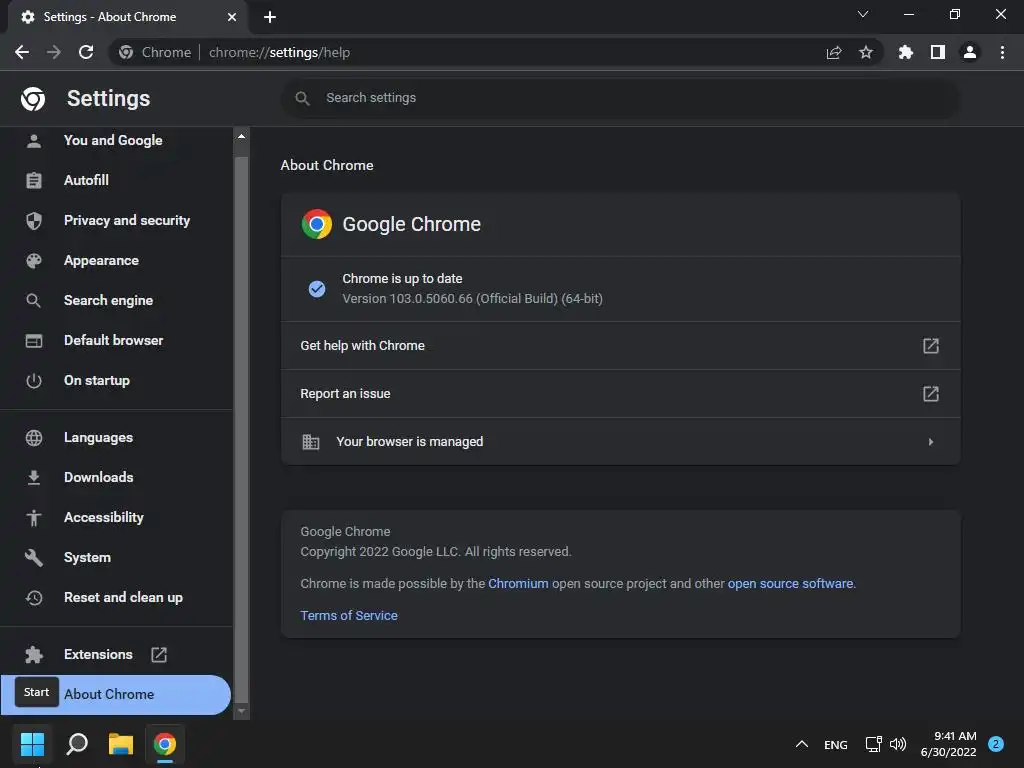Click the network display tray icon
This screenshot has width=1024, height=768.
(873, 744)
